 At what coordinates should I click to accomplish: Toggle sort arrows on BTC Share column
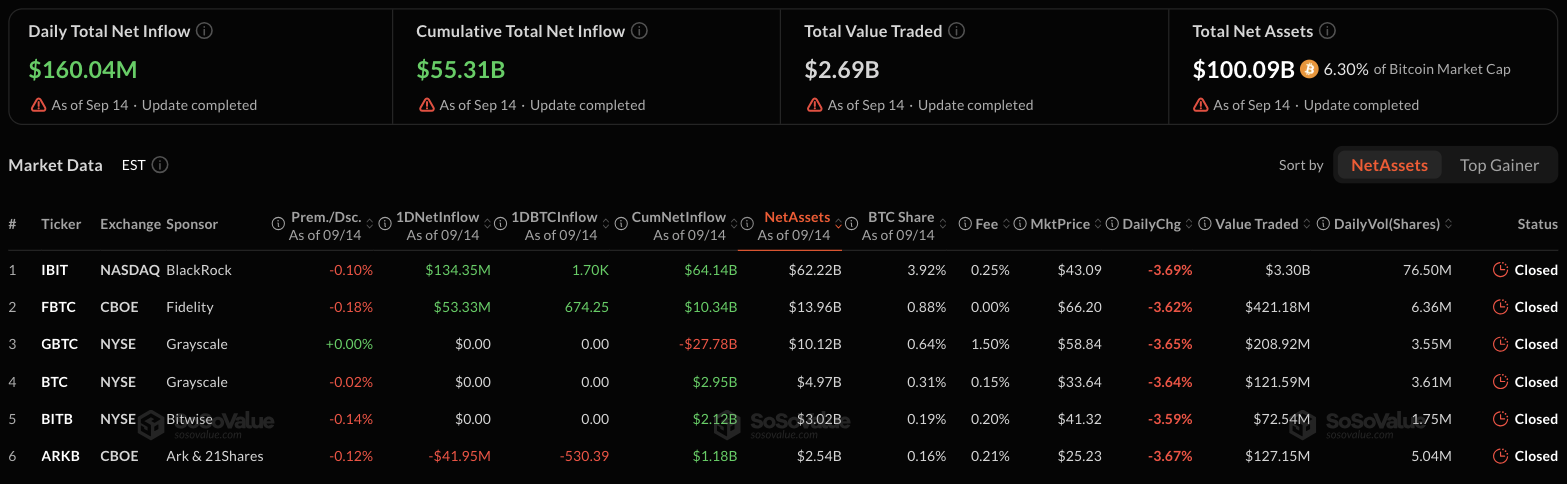[x=941, y=224]
